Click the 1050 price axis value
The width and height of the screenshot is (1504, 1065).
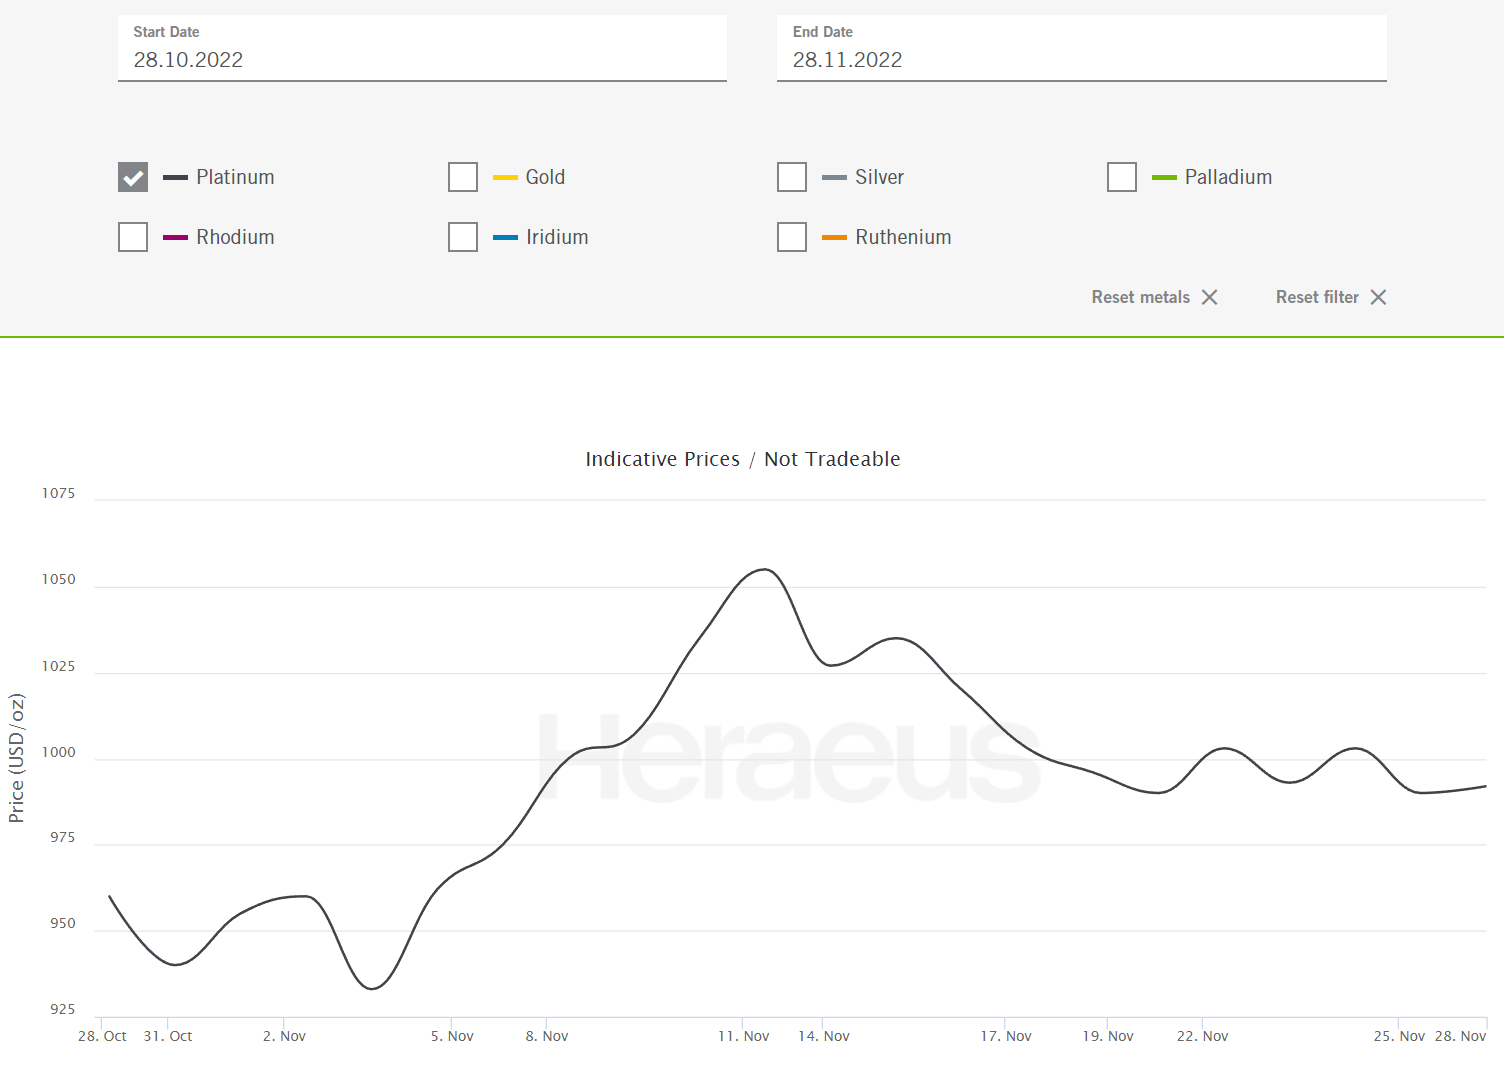(x=58, y=579)
